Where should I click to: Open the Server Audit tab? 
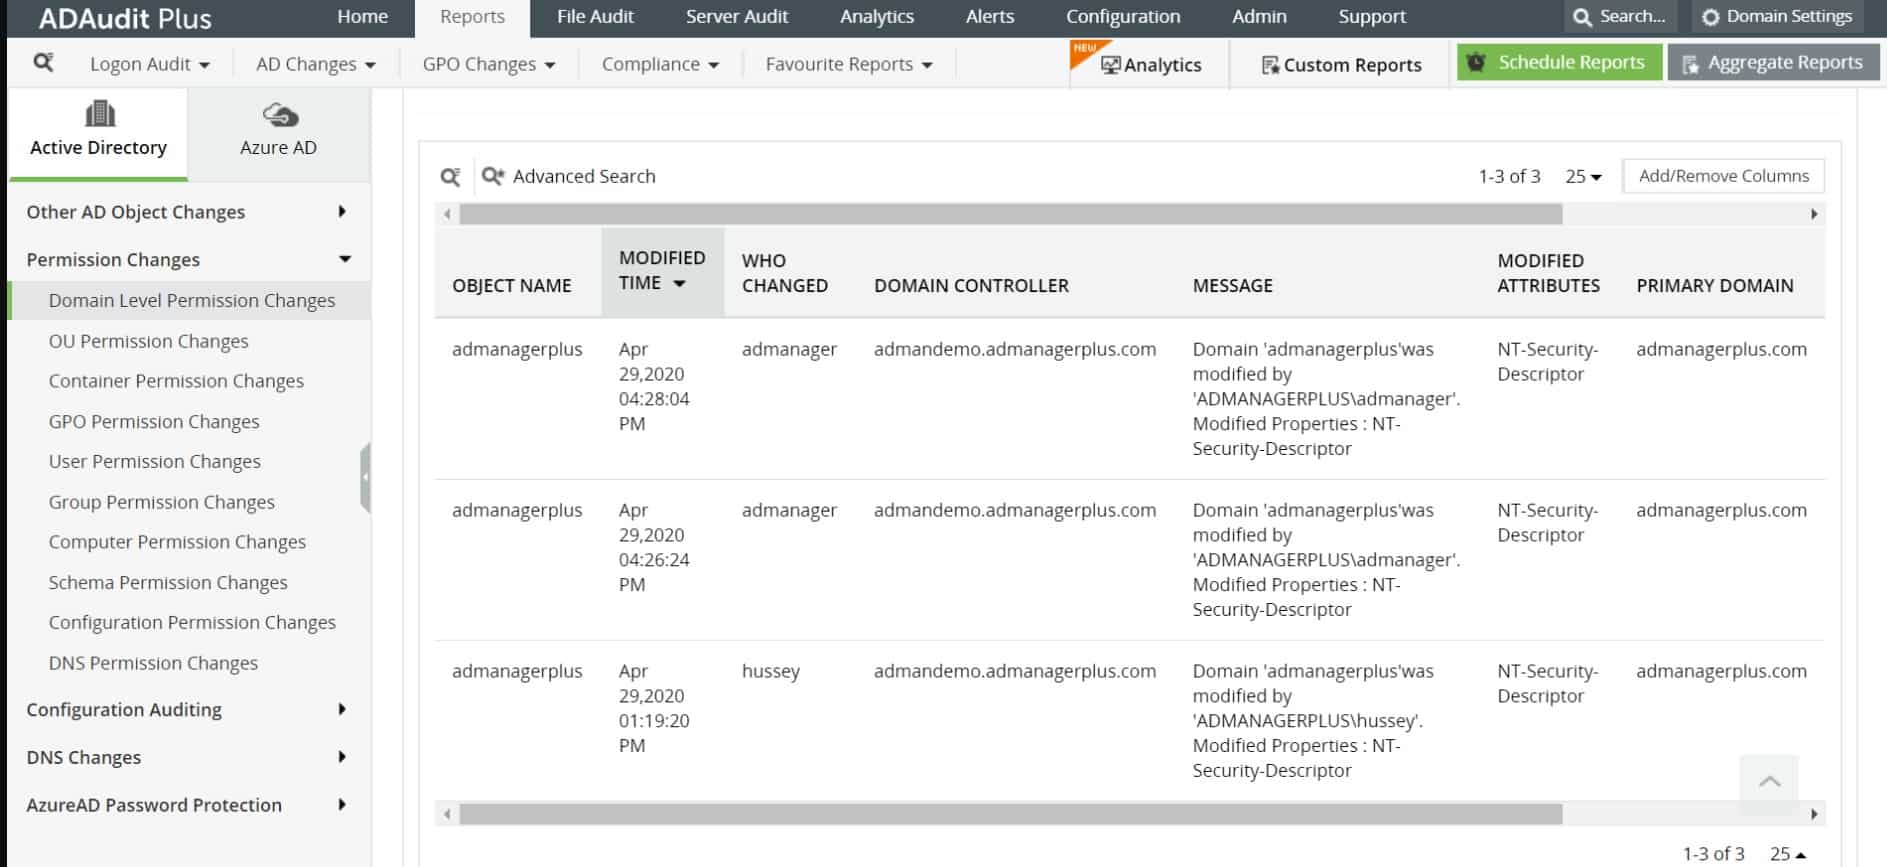[x=737, y=17]
